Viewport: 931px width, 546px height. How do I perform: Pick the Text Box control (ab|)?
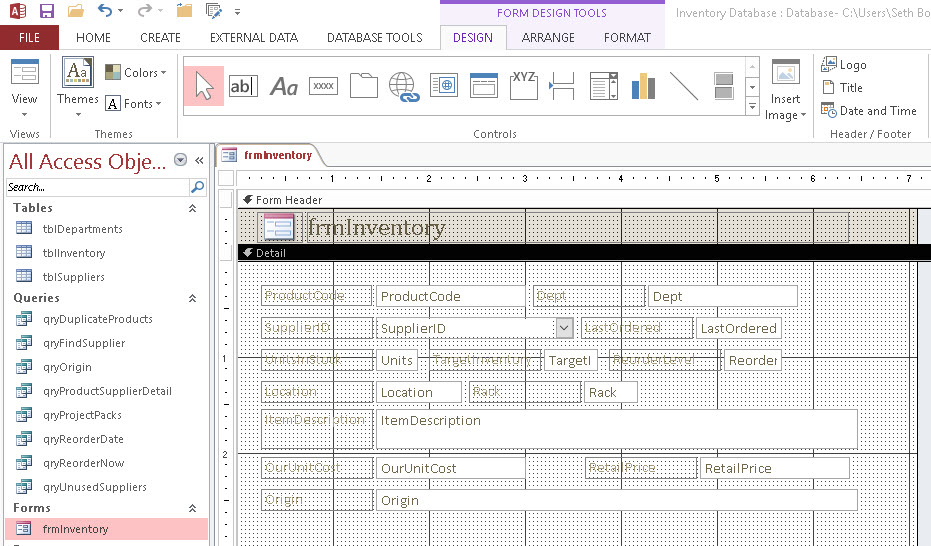pos(243,86)
